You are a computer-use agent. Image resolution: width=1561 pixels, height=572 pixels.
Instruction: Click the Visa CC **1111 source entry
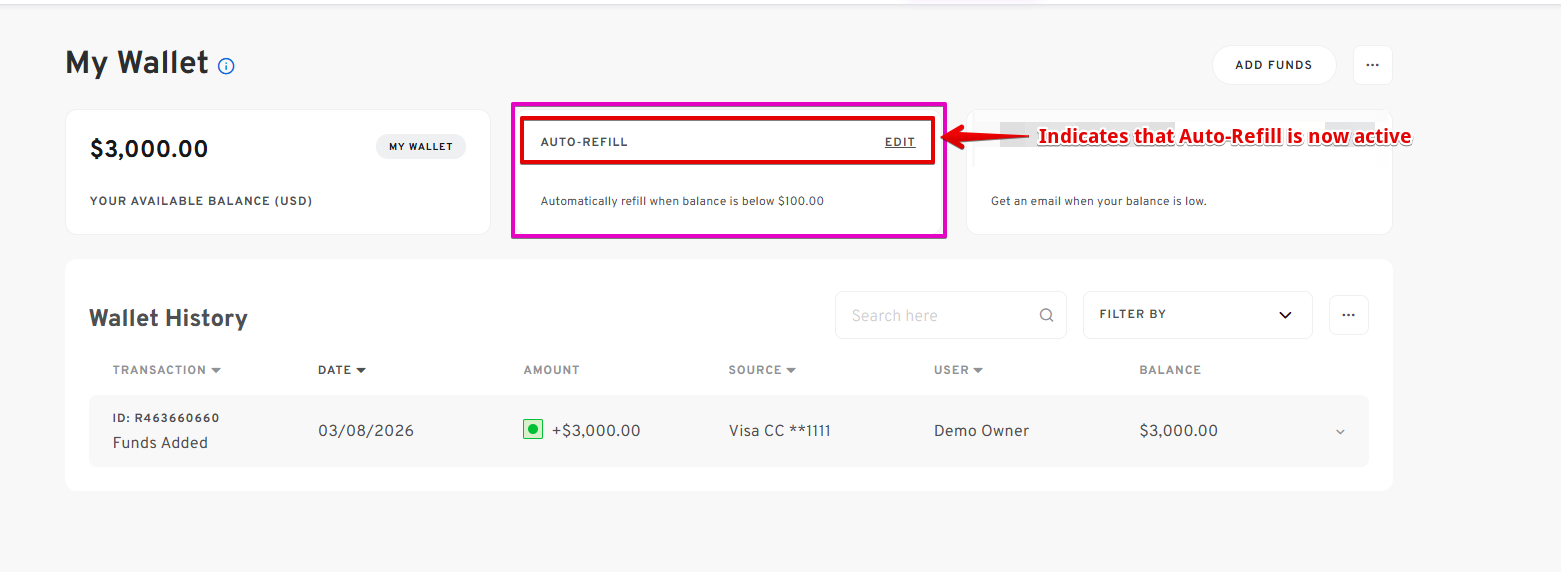tap(779, 431)
